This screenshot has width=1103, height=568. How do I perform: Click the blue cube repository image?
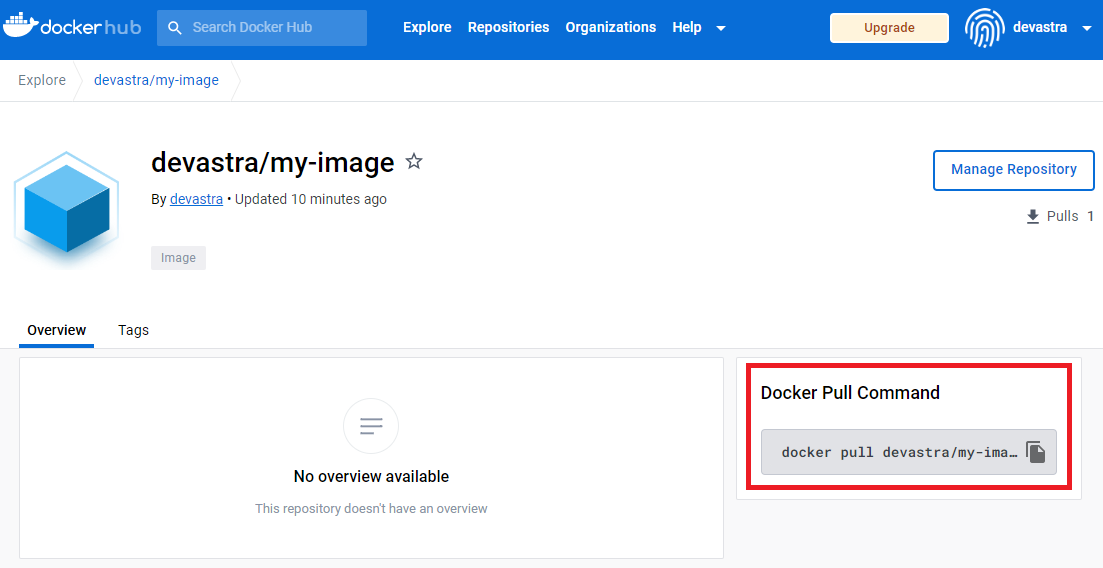click(x=67, y=208)
